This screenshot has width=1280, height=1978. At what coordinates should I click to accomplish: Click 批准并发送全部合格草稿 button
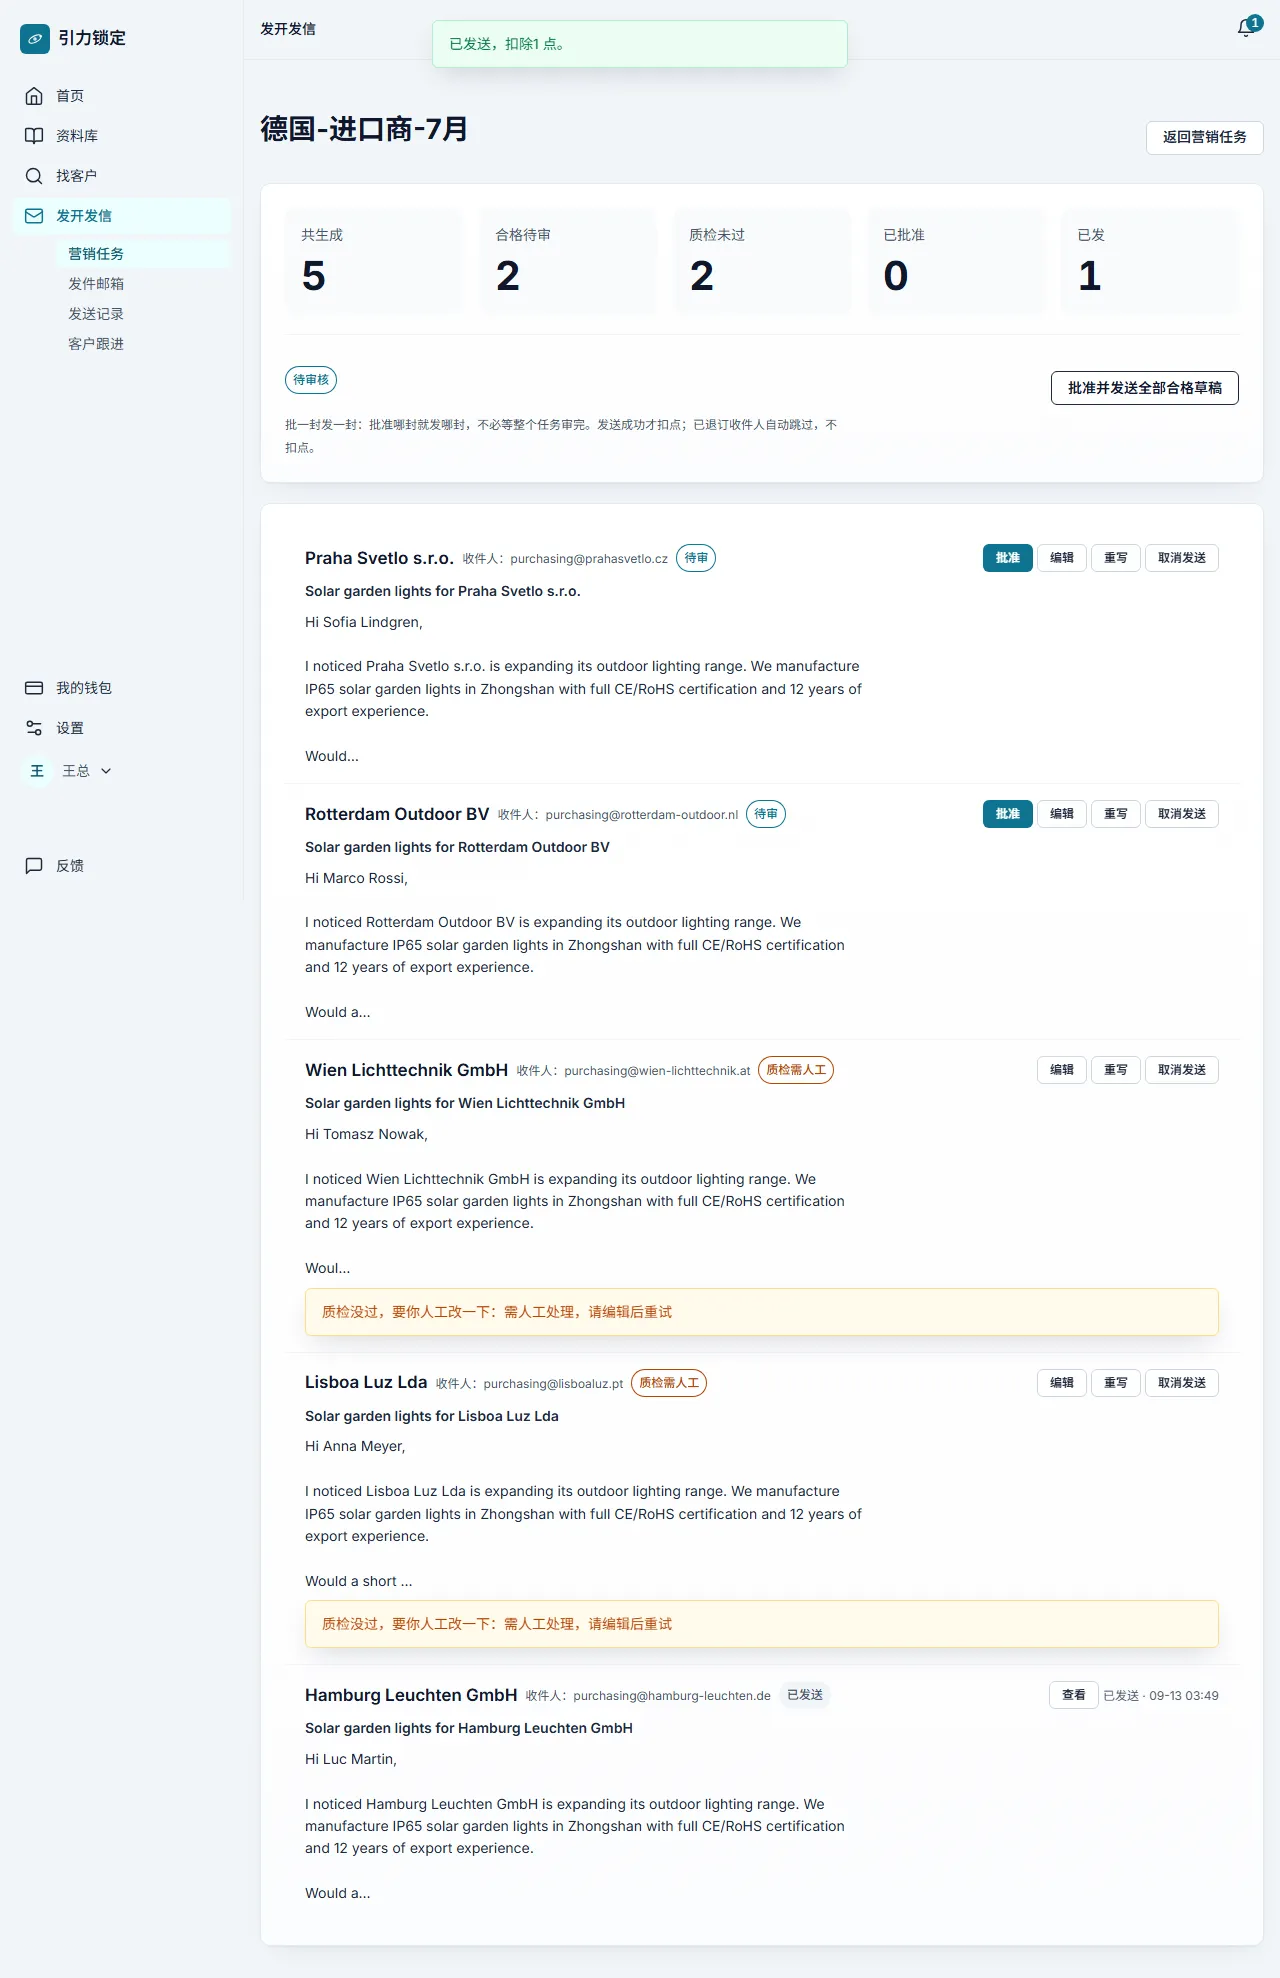tap(1145, 388)
